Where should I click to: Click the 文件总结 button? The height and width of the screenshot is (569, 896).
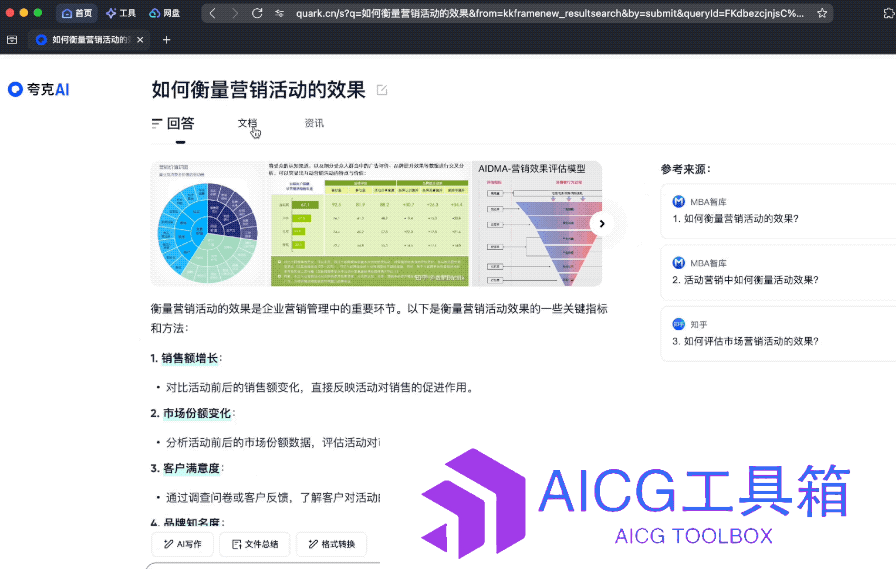pyautogui.click(x=255, y=544)
